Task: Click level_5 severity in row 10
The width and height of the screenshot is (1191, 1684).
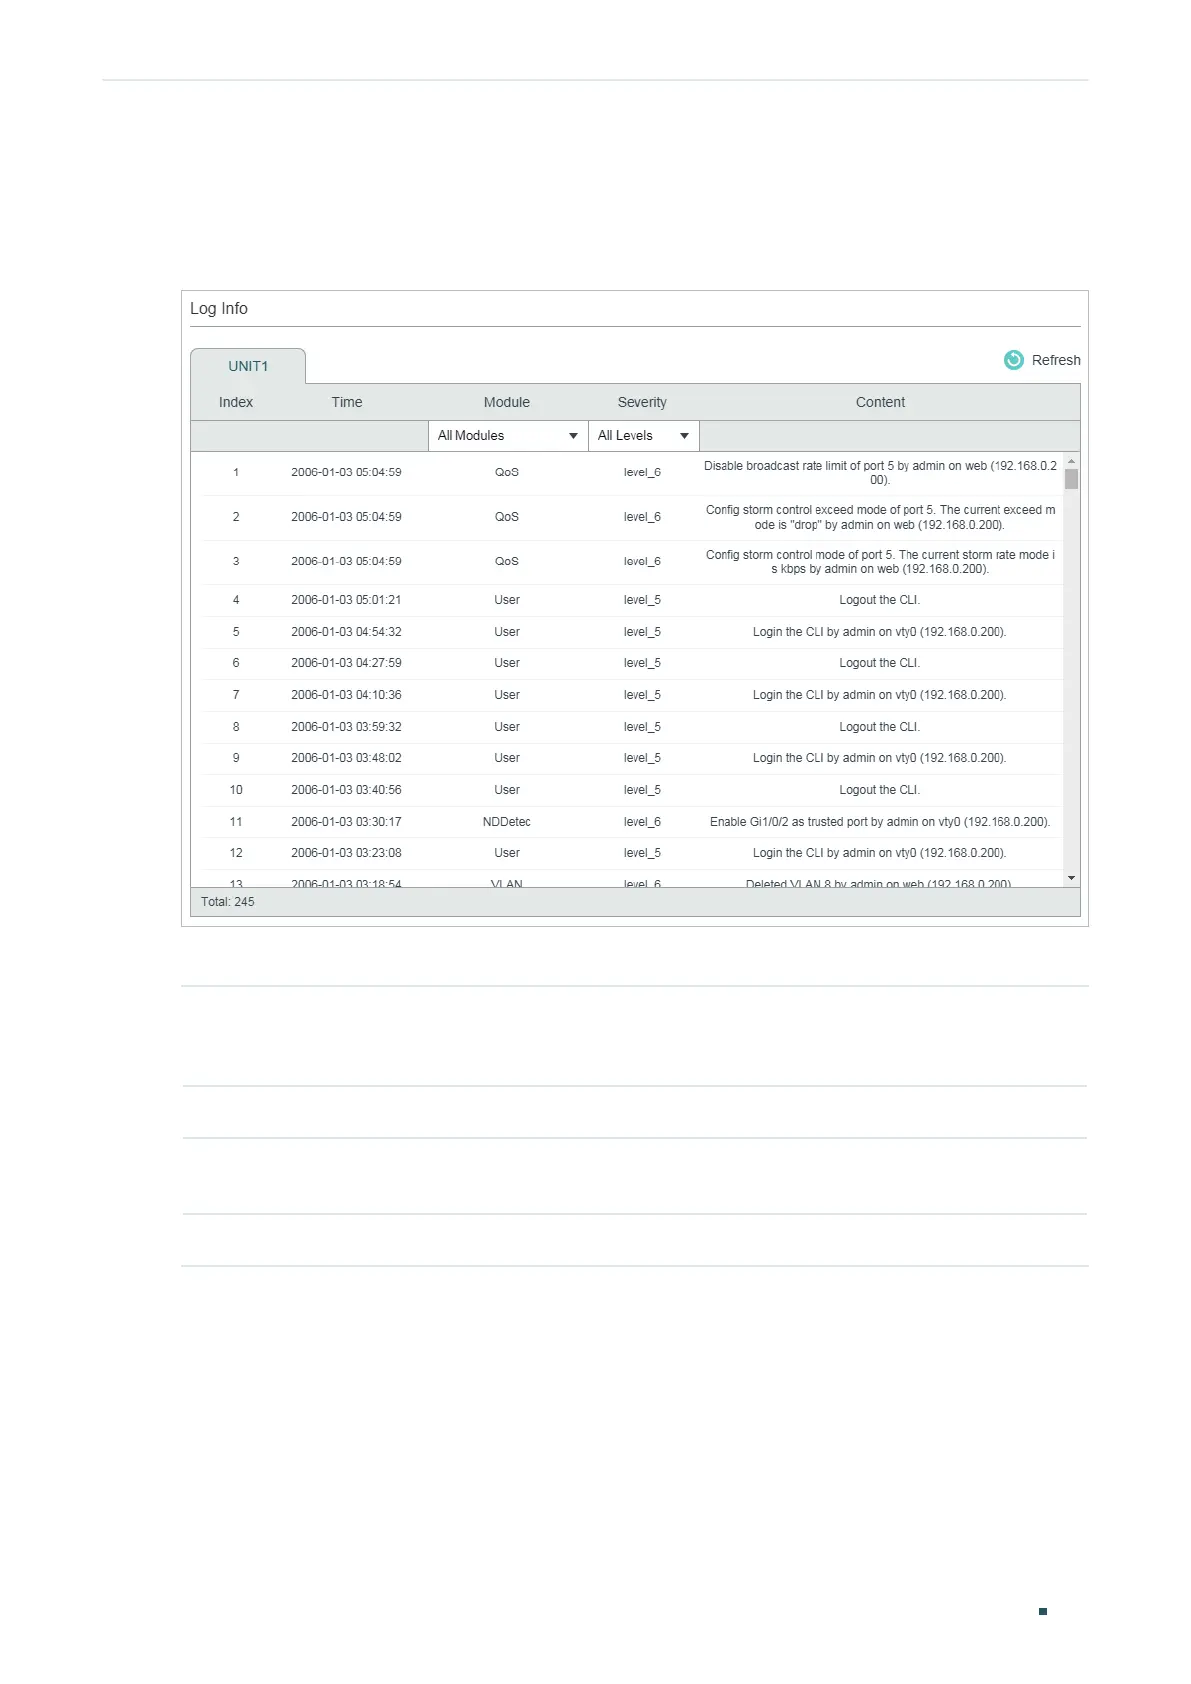Action: pos(642,790)
